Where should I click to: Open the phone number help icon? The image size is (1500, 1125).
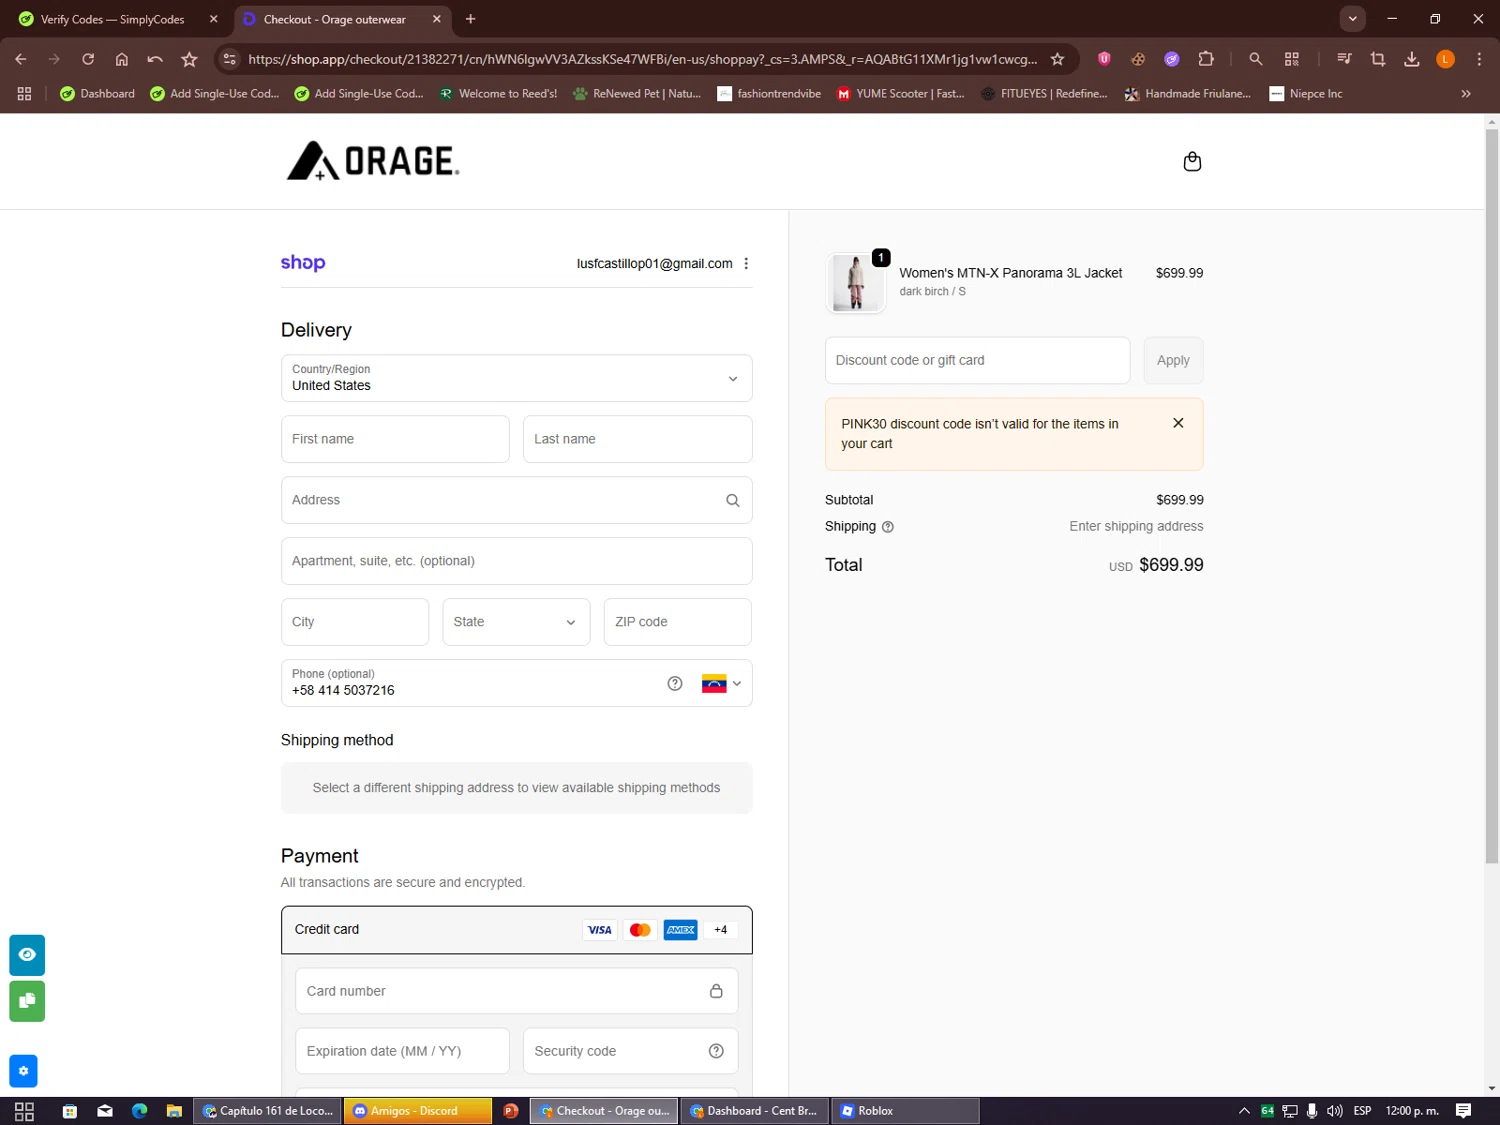(x=675, y=684)
